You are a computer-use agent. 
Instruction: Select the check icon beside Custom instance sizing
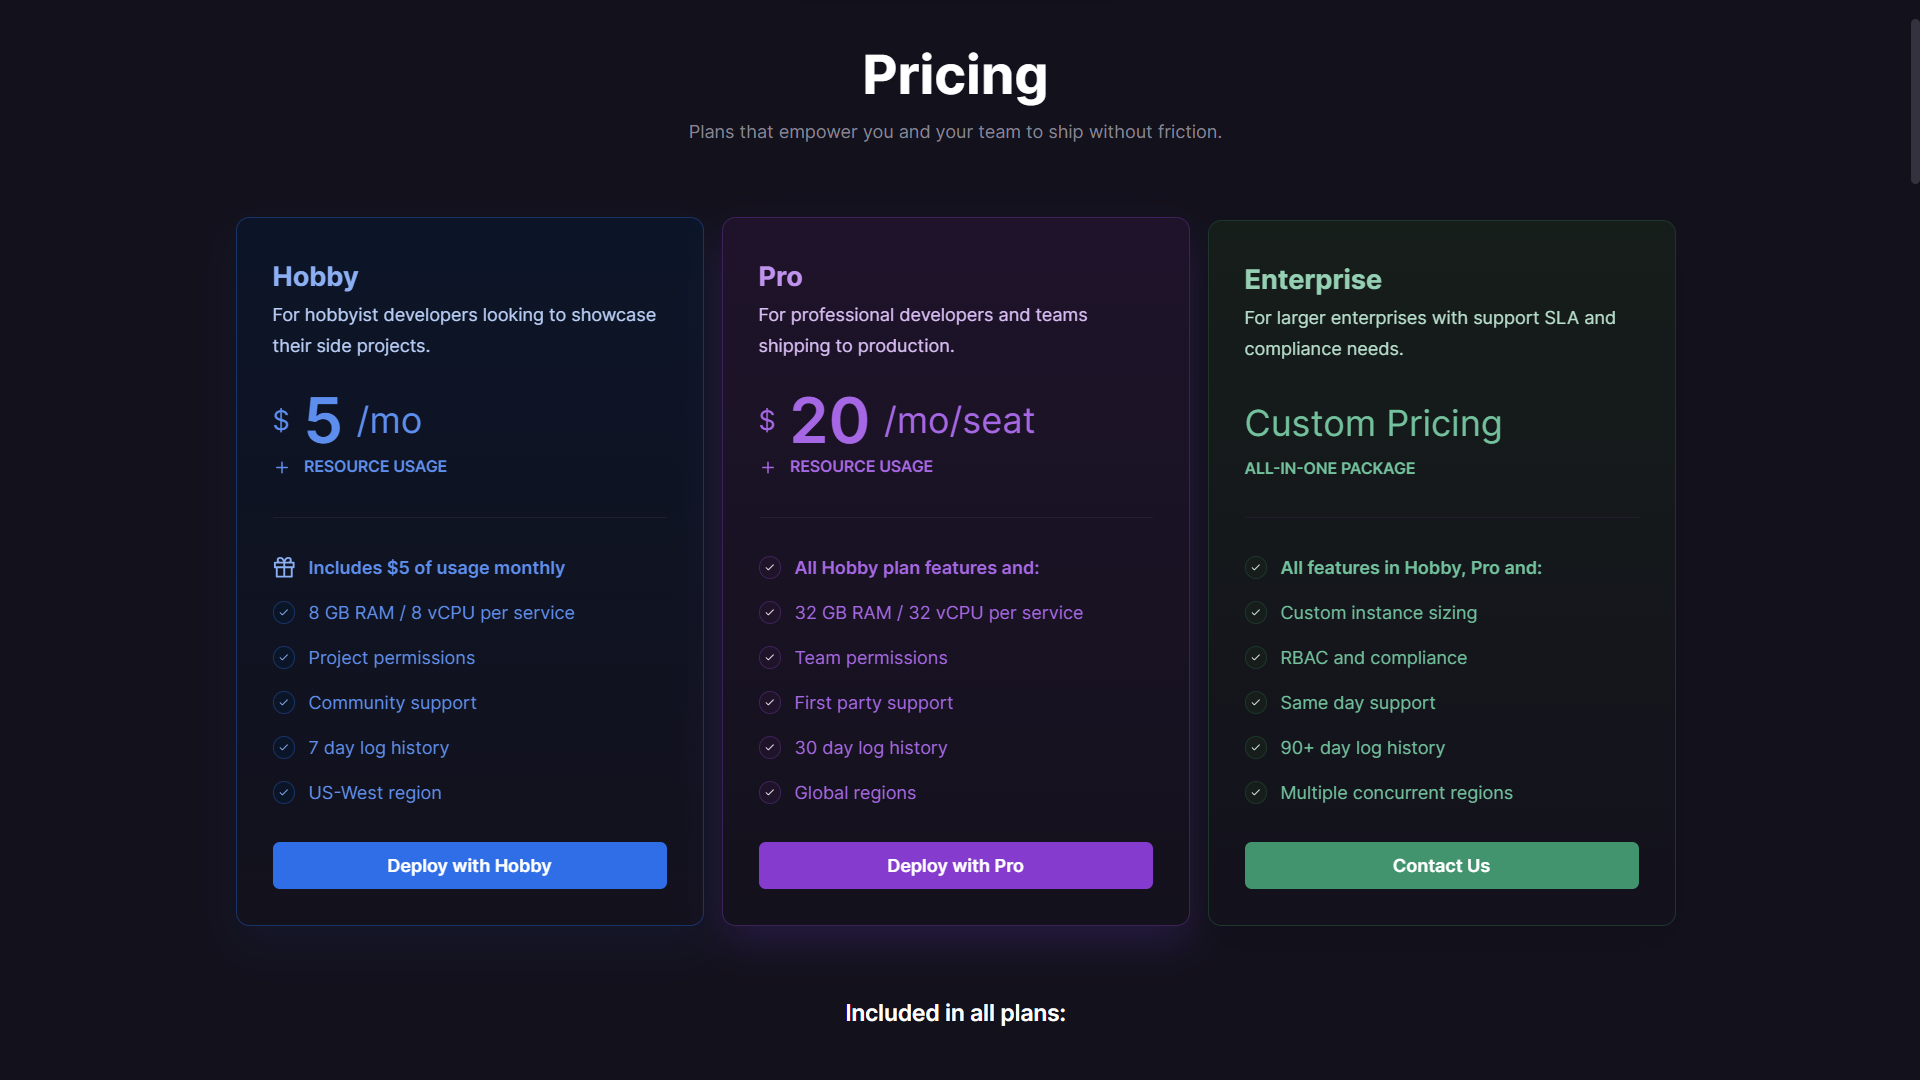click(x=1255, y=612)
